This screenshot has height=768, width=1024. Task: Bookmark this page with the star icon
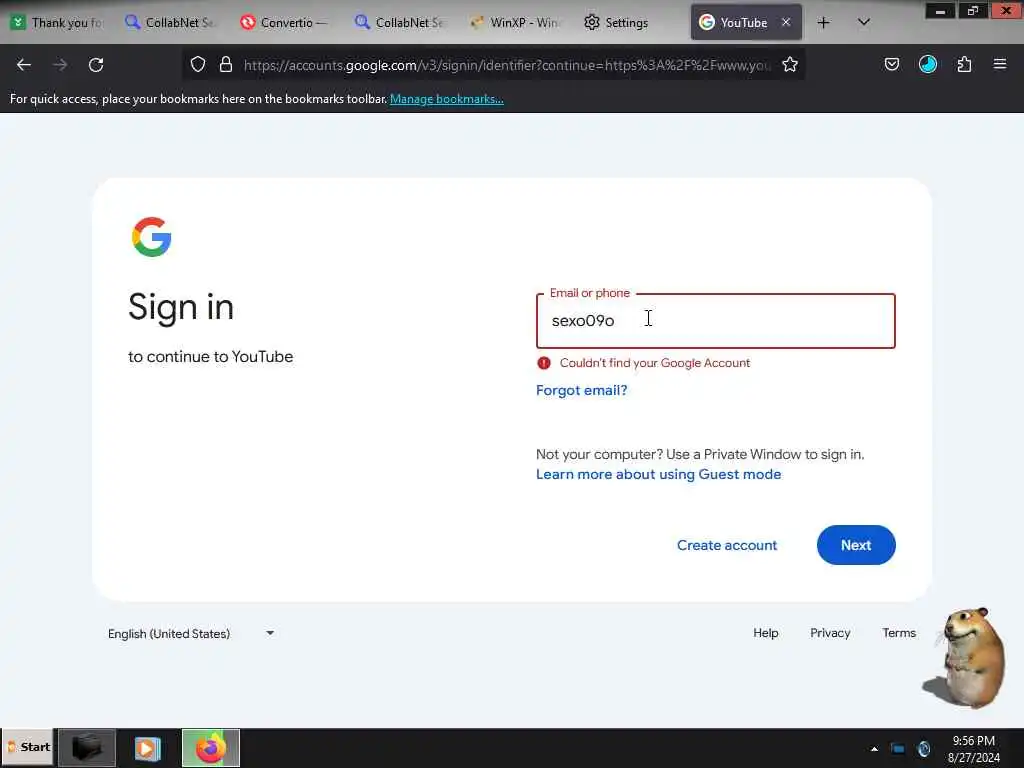[790, 64]
